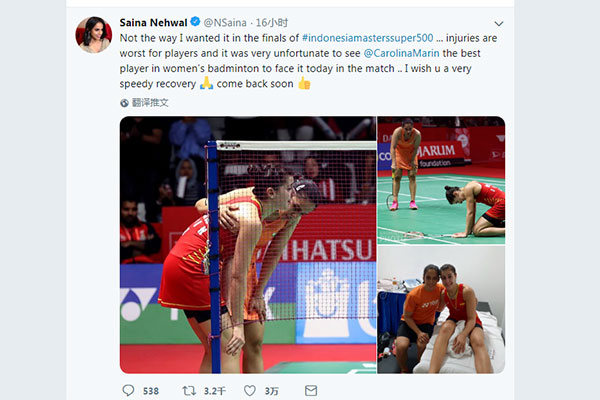This screenshot has height=400, width=600.
Task: Open Saina Nehwal's profile avatar
Action: [94, 34]
